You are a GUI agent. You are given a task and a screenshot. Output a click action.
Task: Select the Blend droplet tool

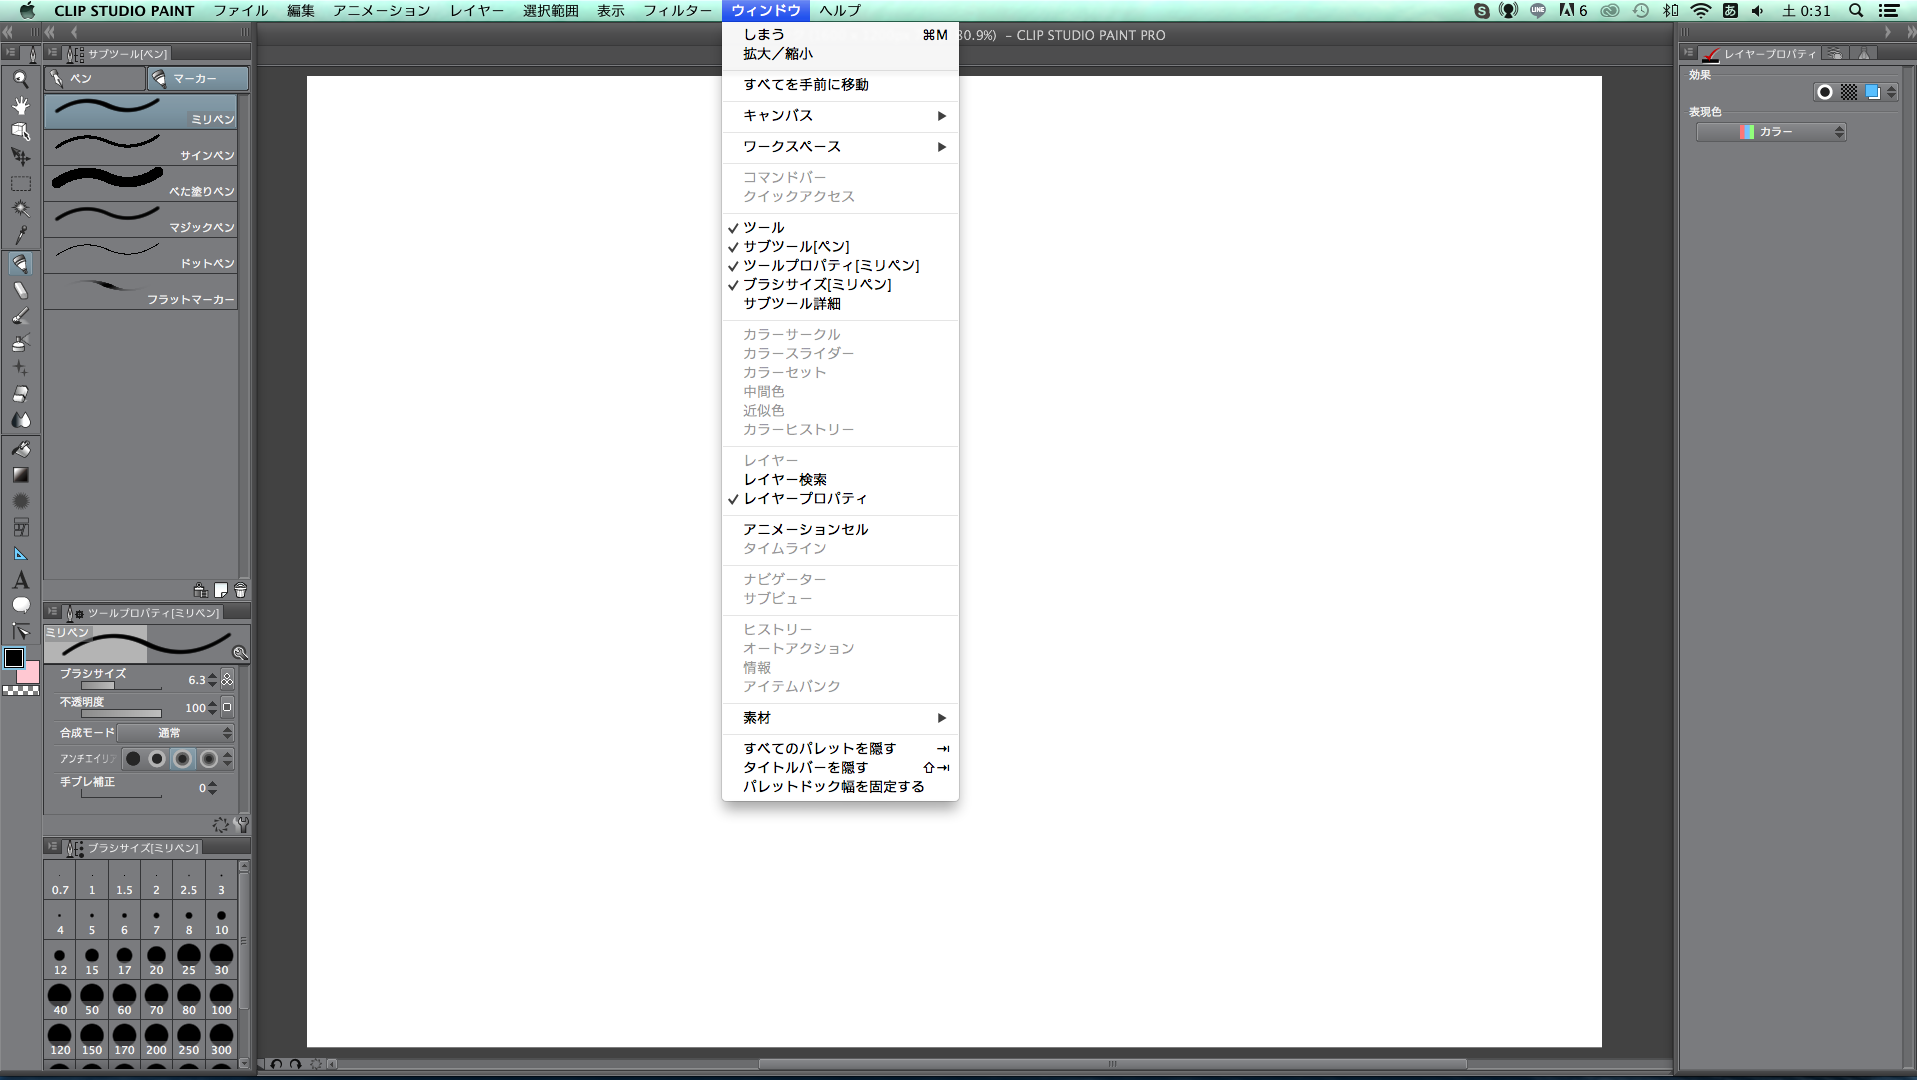[20, 420]
